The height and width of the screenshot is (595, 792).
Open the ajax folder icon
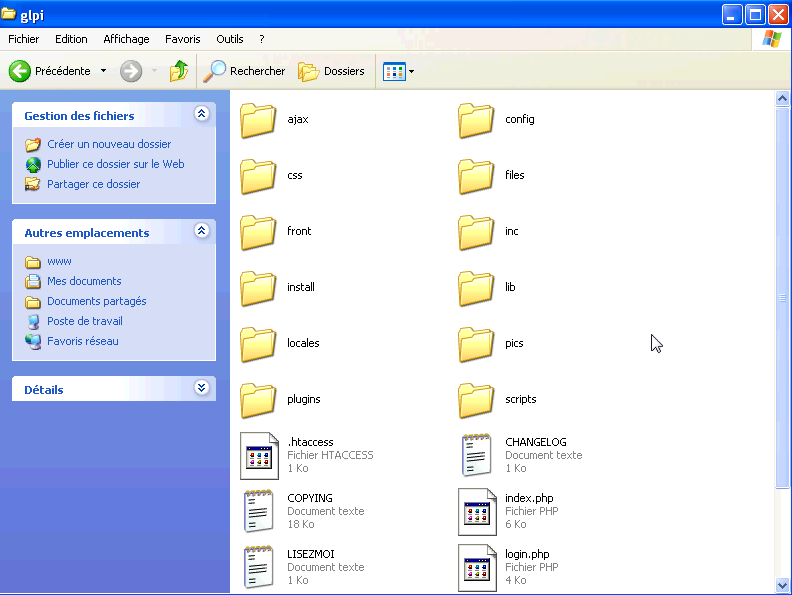pos(258,120)
